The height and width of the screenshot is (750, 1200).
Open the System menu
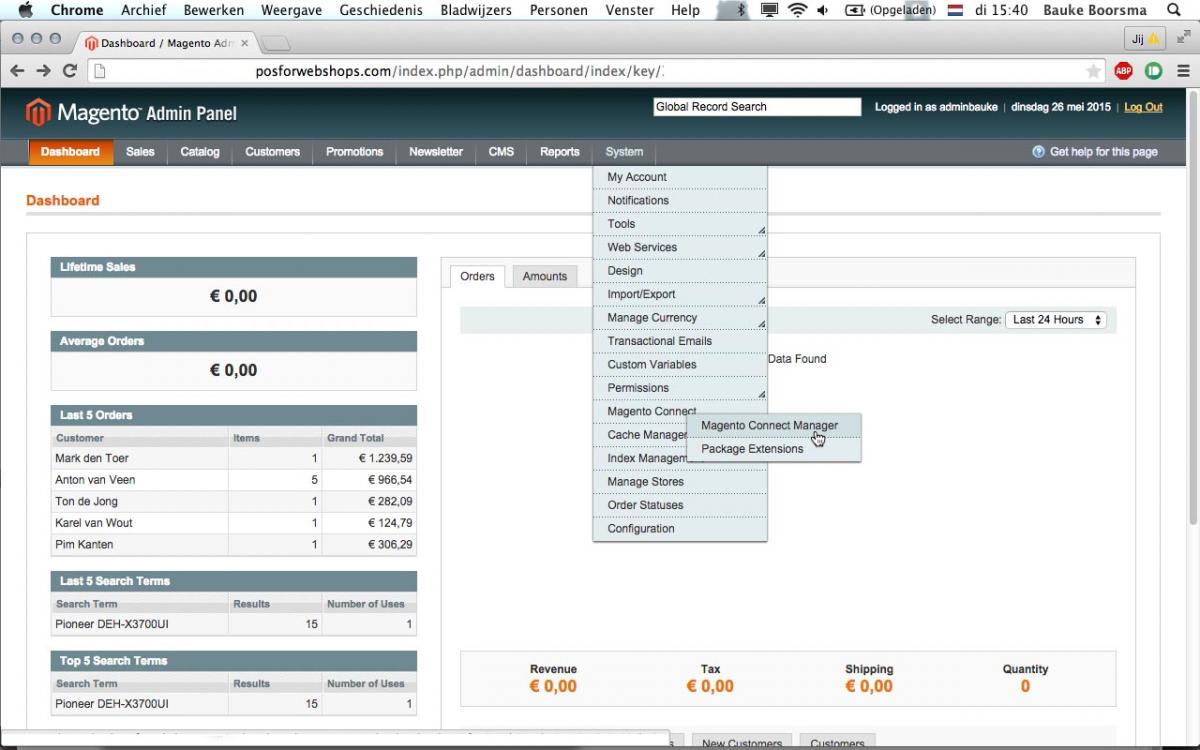[624, 152]
